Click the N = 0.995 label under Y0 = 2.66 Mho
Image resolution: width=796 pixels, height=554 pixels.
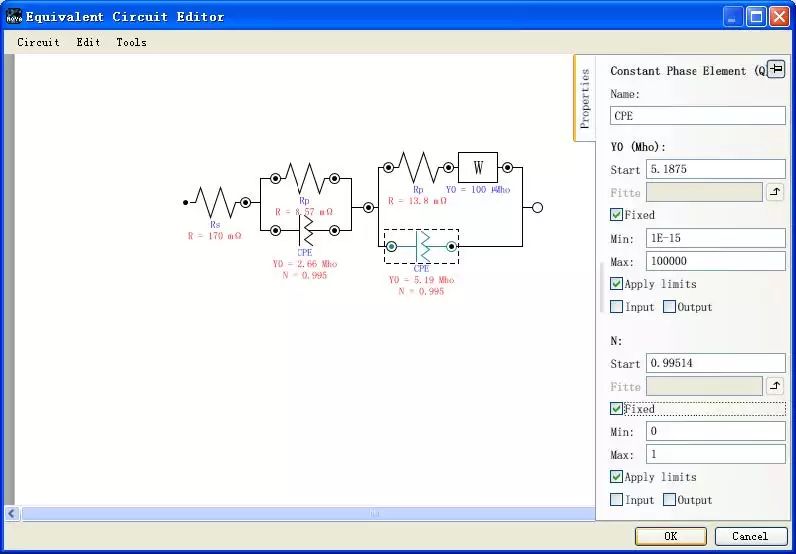click(x=305, y=276)
